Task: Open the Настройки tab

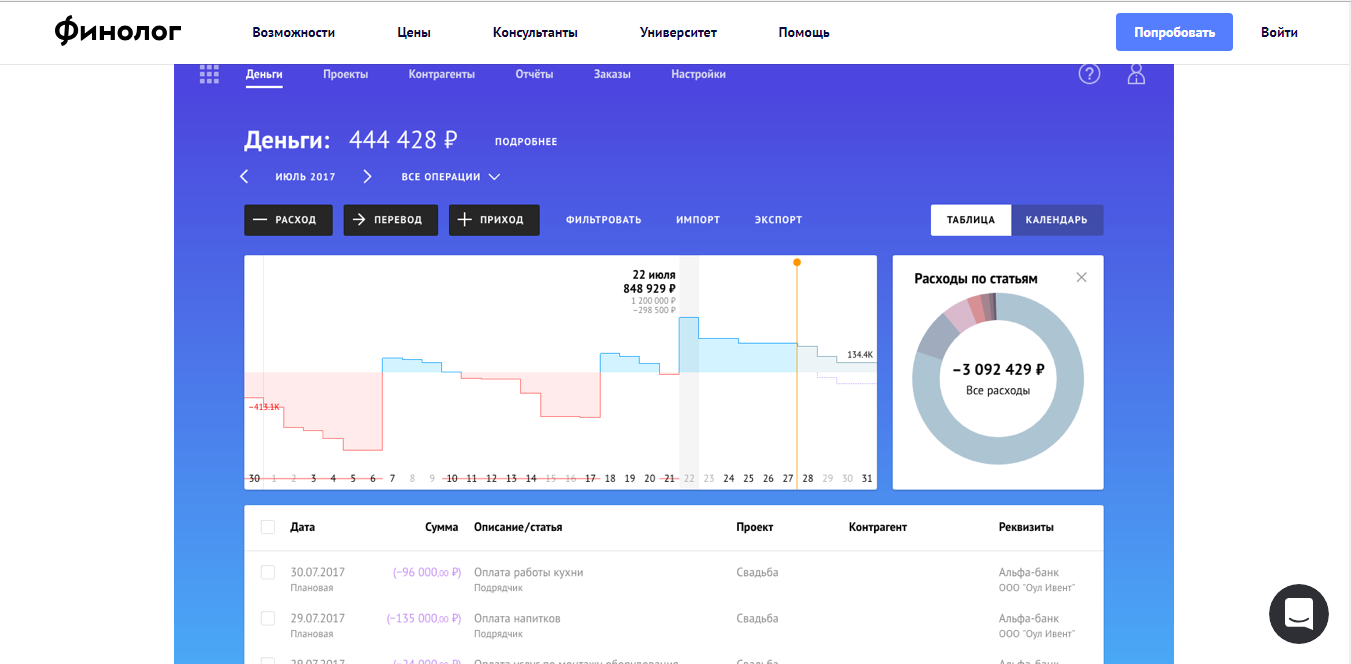Action: (x=698, y=75)
